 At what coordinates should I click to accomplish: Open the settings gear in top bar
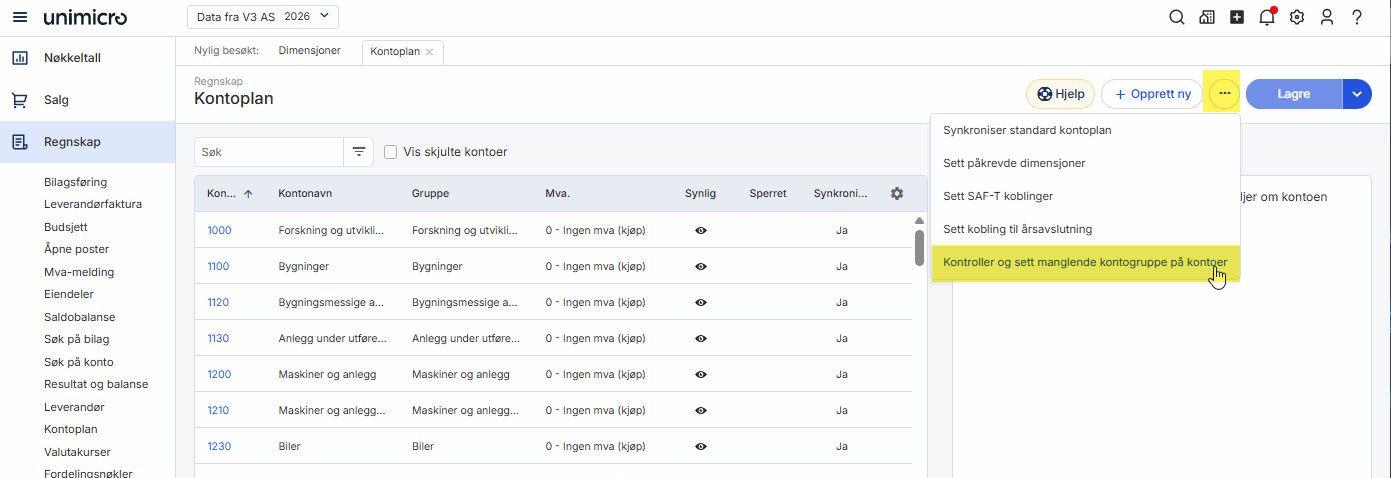(1297, 17)
